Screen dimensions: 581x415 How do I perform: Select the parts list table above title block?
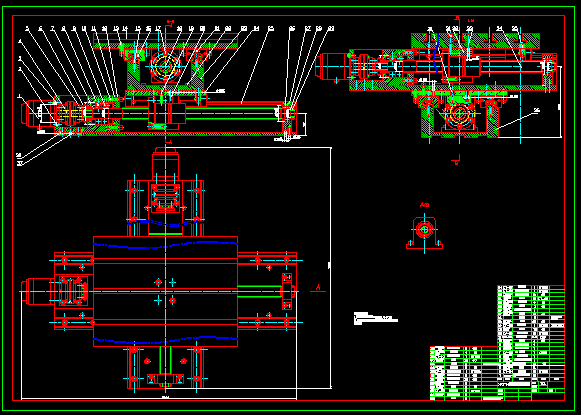[531, 334]
